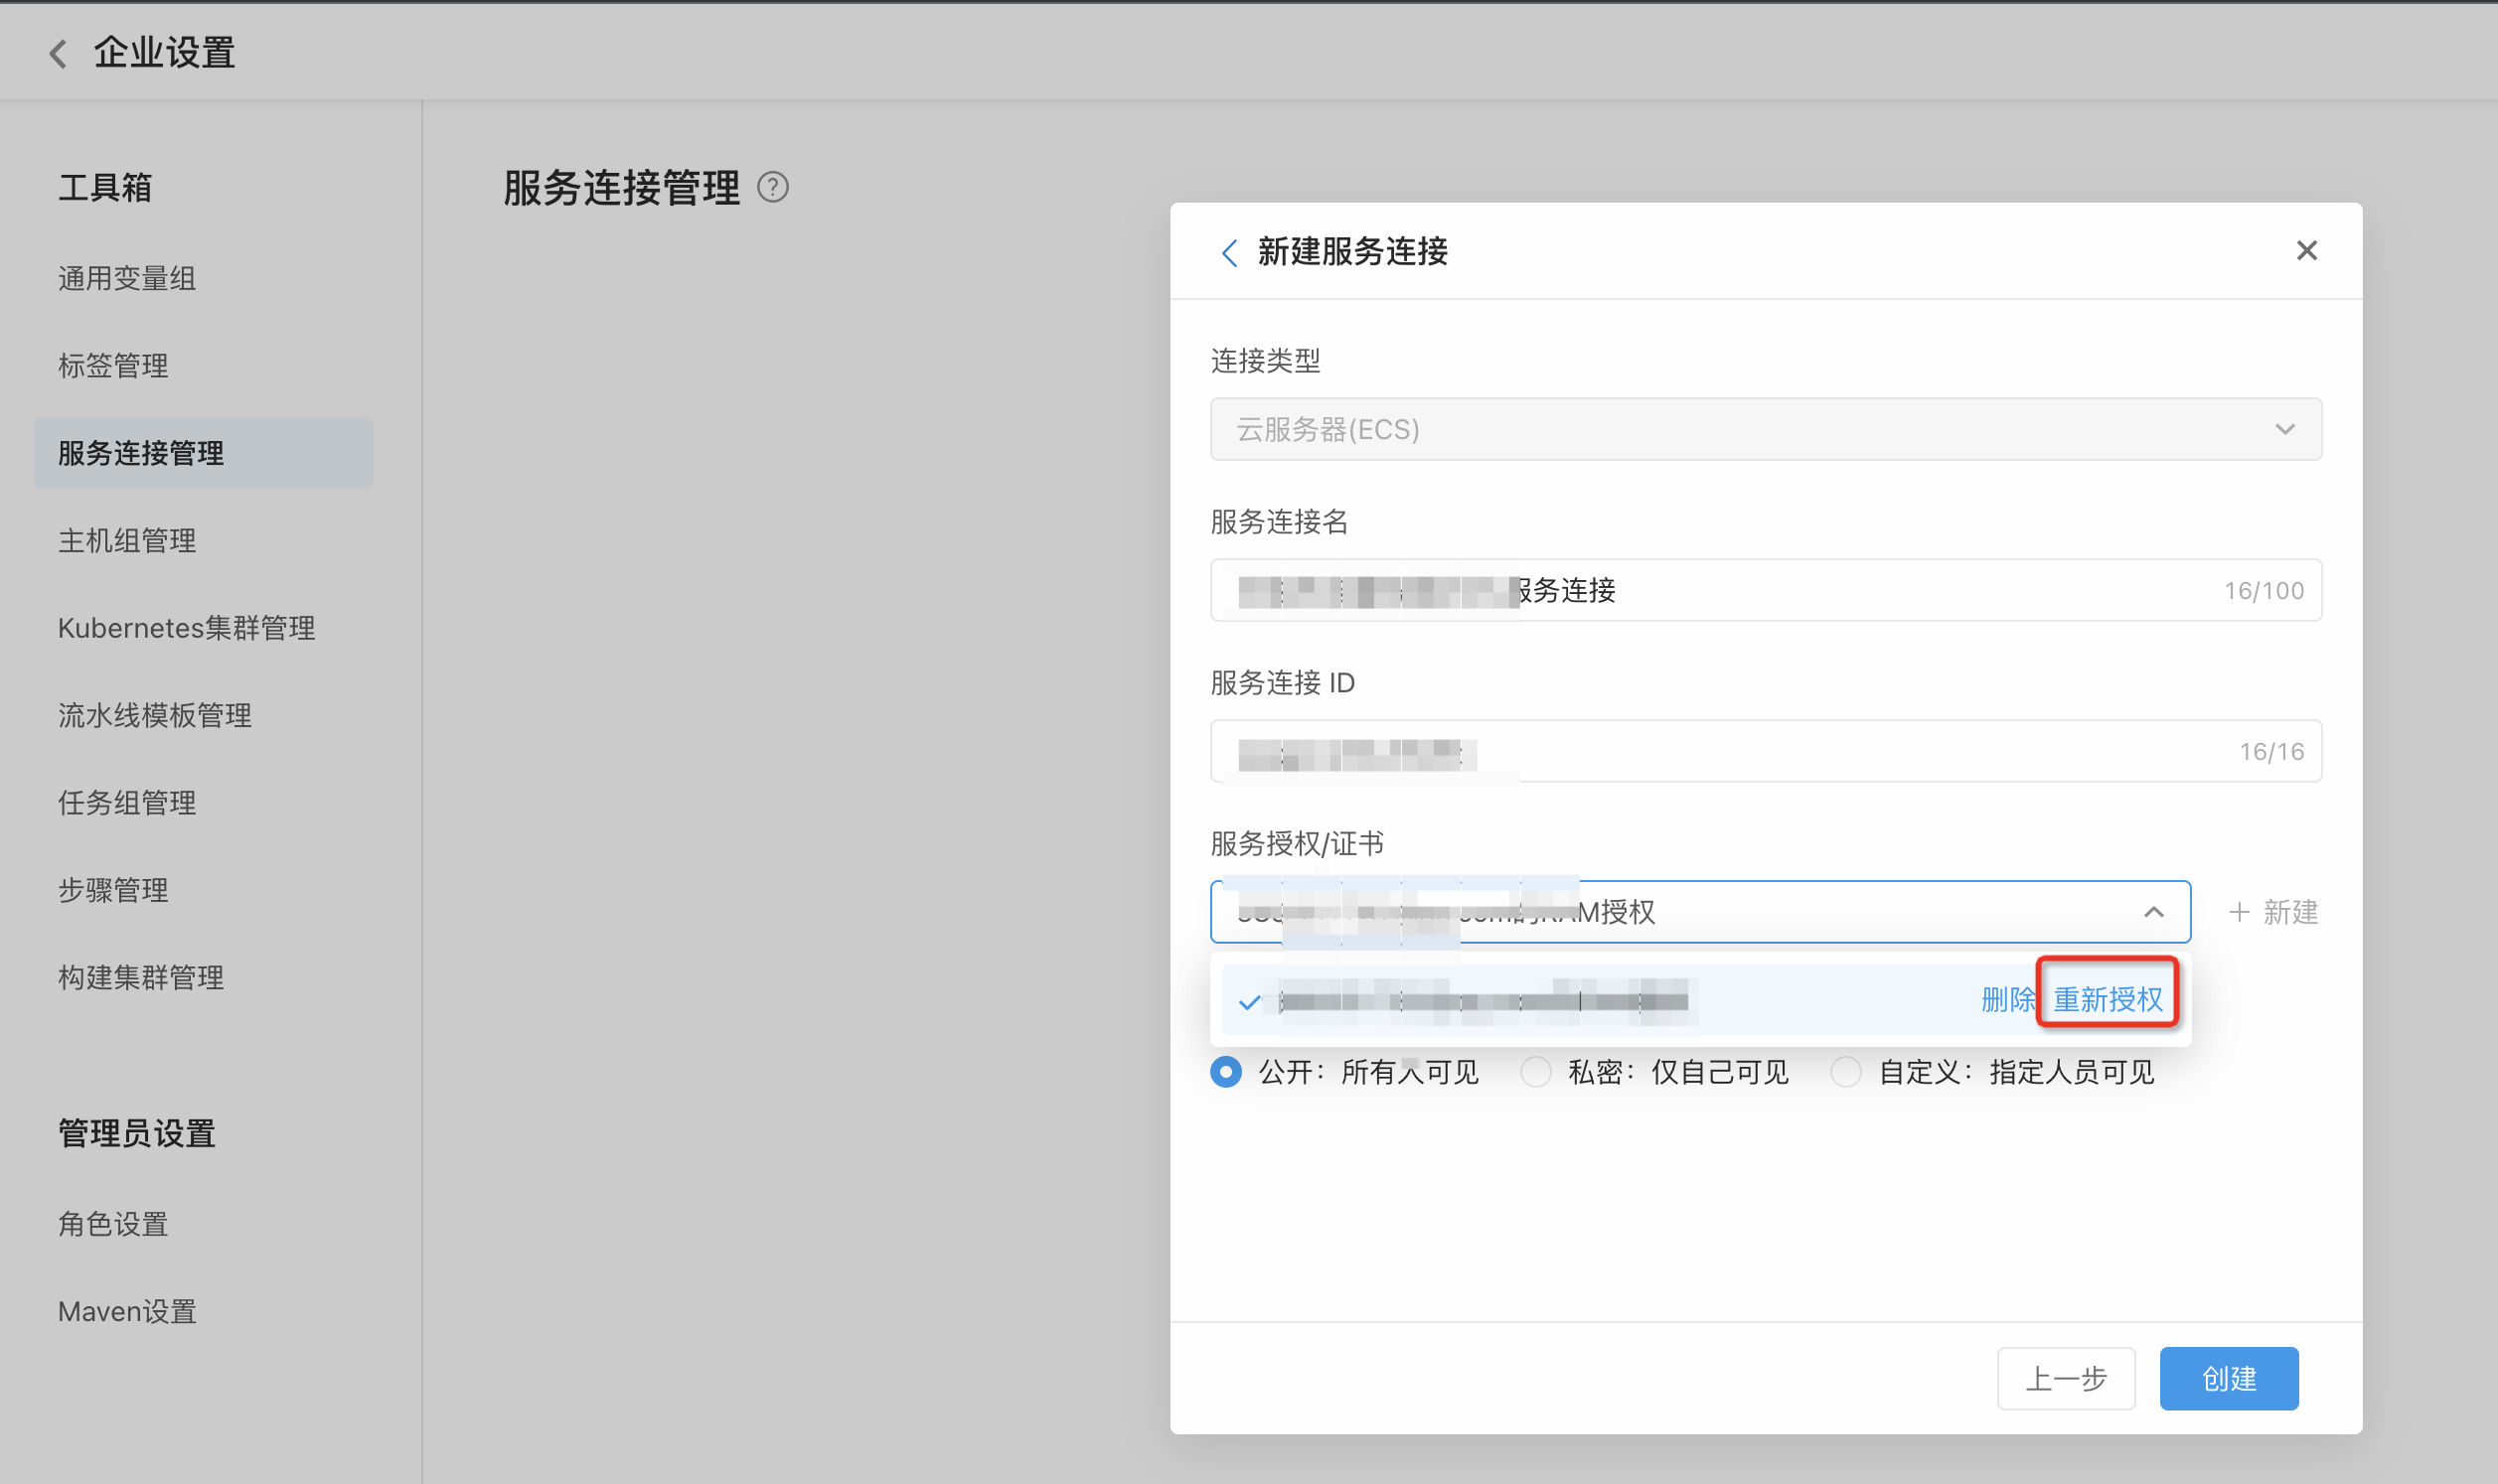This screenshot has height=1484, width=2498.
Task: Click the 服务连接名 input field
Action: click(1766, 590)
